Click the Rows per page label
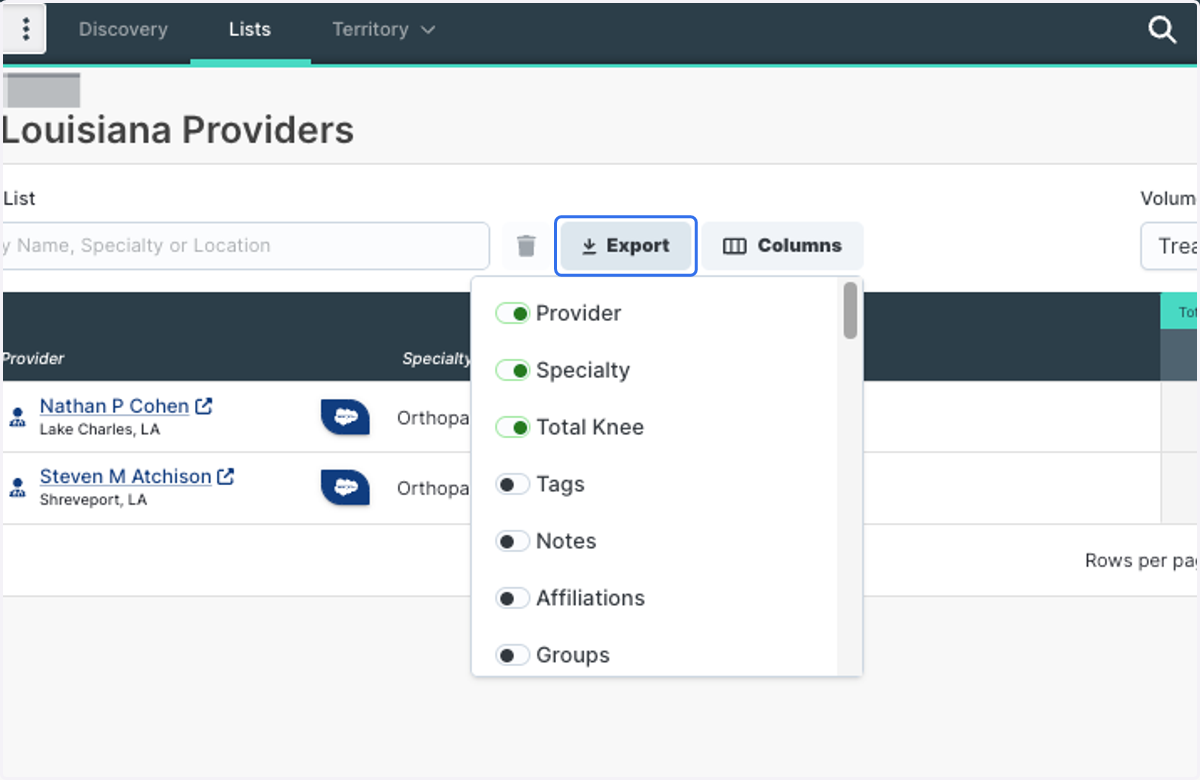The image size is (1200, 780). click(1142, 561)
